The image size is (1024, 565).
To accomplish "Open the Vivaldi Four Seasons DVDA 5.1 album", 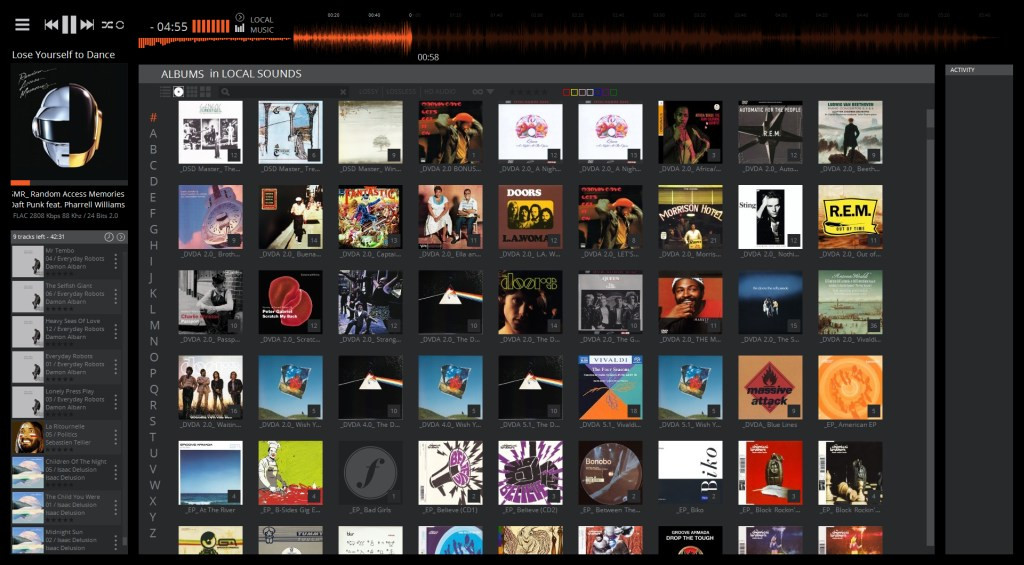I will click(610, 387).
